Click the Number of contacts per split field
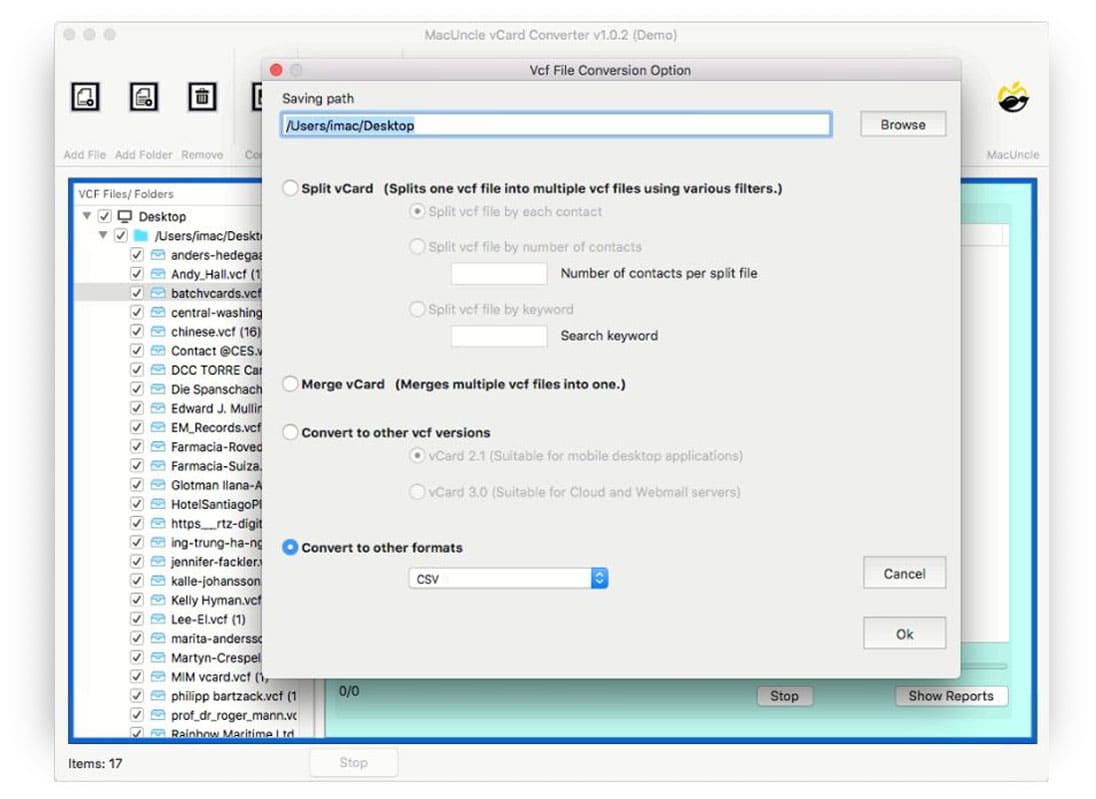Screen dimensions: 1096x799 [498, 273]
